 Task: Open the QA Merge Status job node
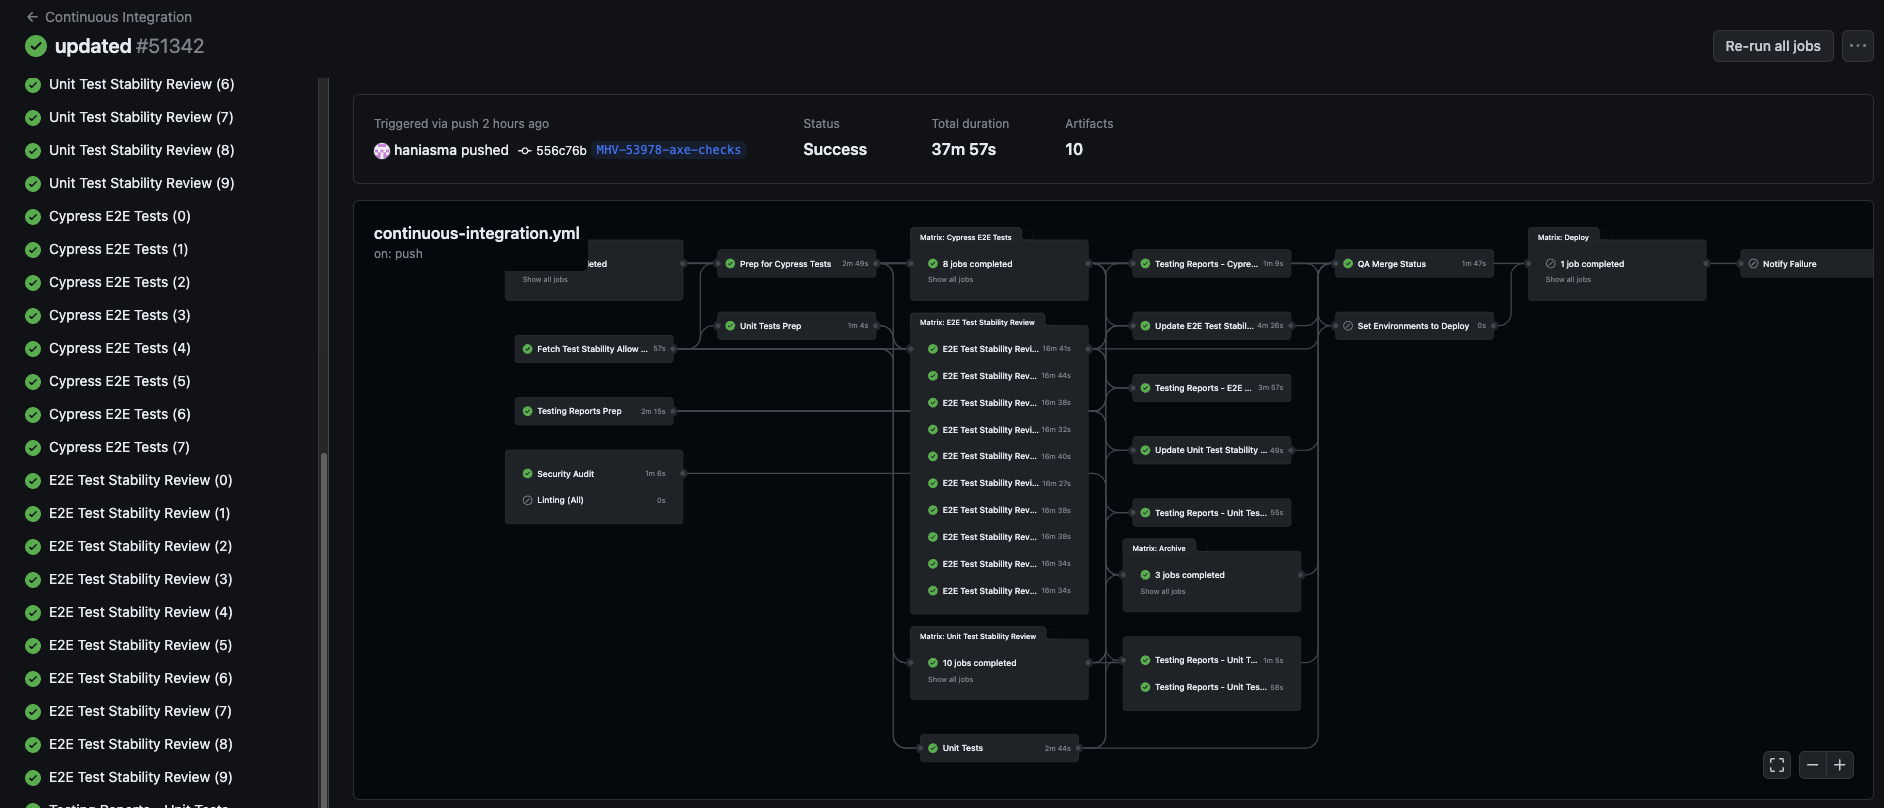pyautogui.click(x=1391, y=264)
